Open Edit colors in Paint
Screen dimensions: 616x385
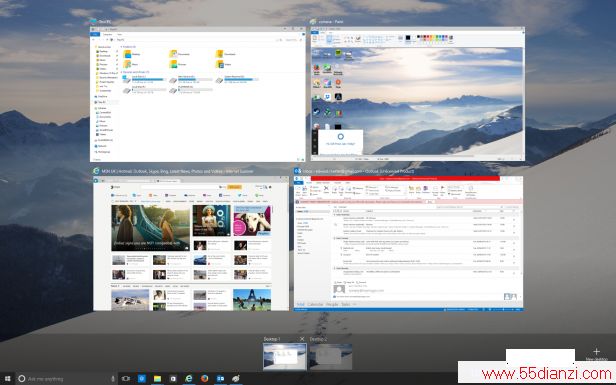pos(451,38)
